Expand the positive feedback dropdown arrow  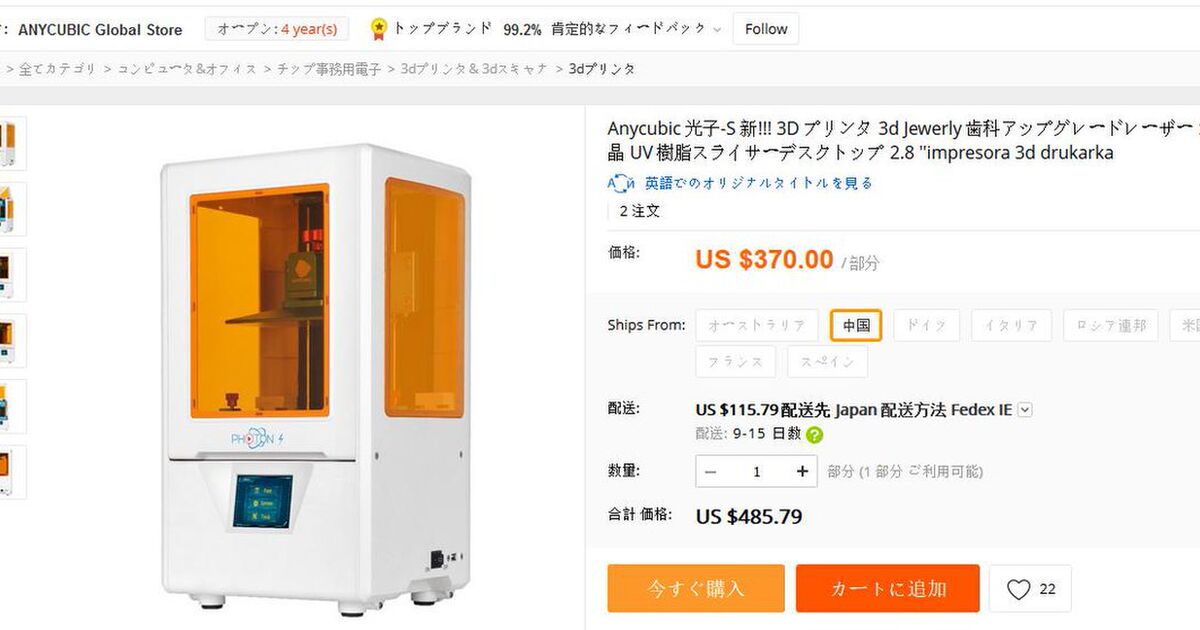[x=717, y=30]
